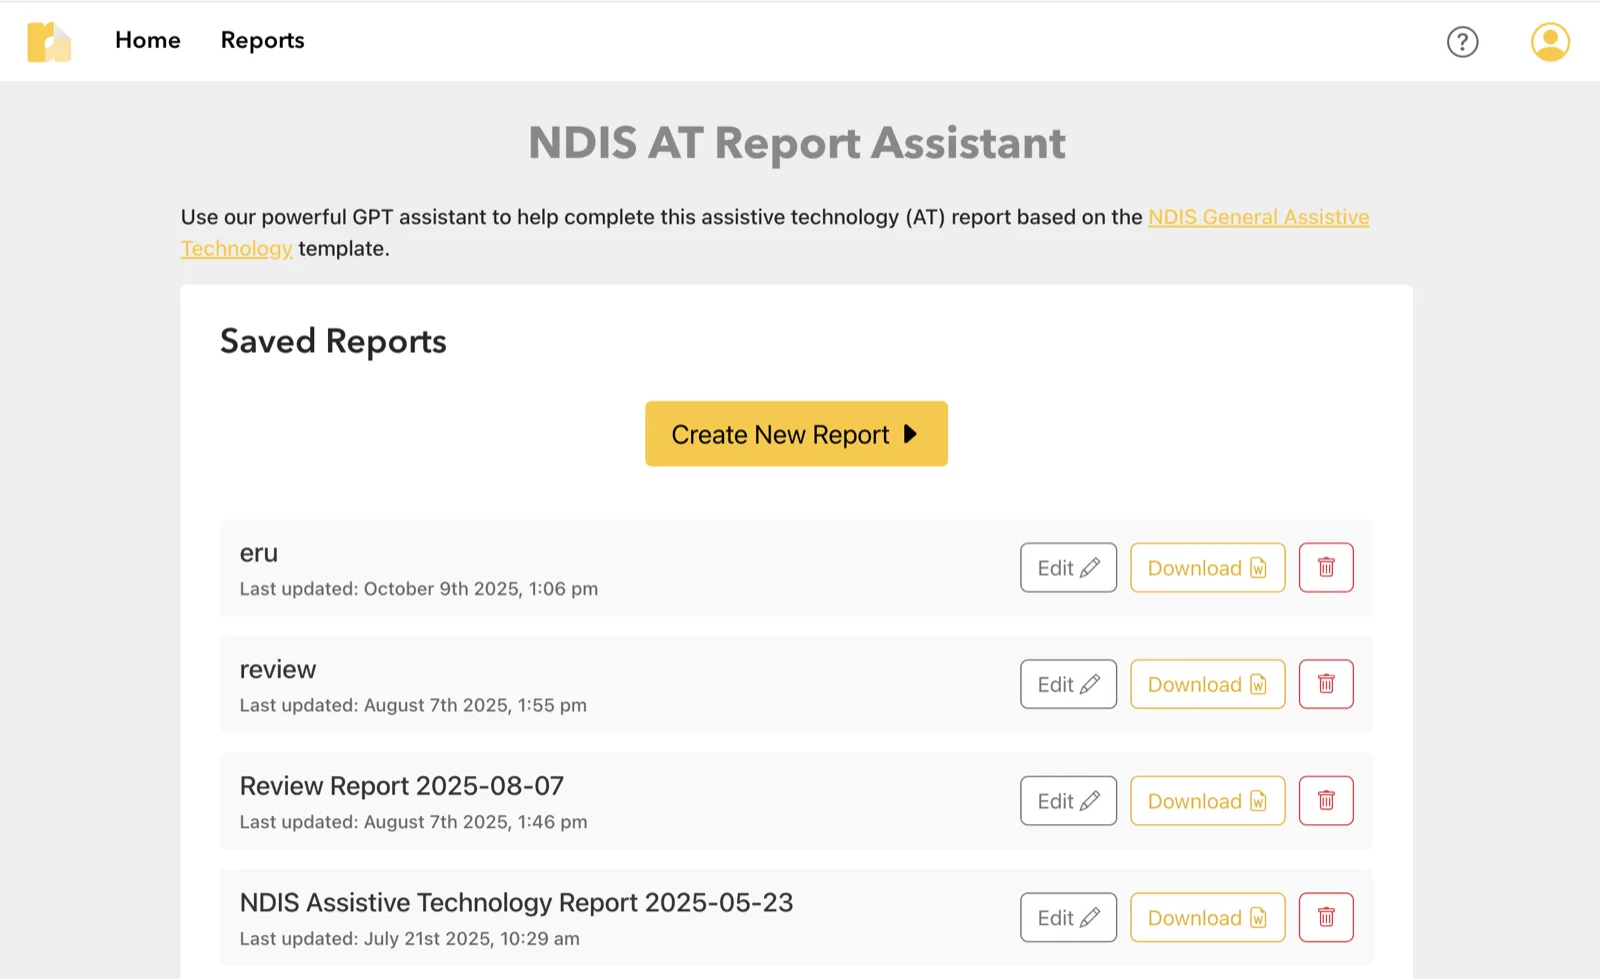
Task: Edit NDIS Assistive Technology Report 2025-05-23
Action: coord(1068,918)
